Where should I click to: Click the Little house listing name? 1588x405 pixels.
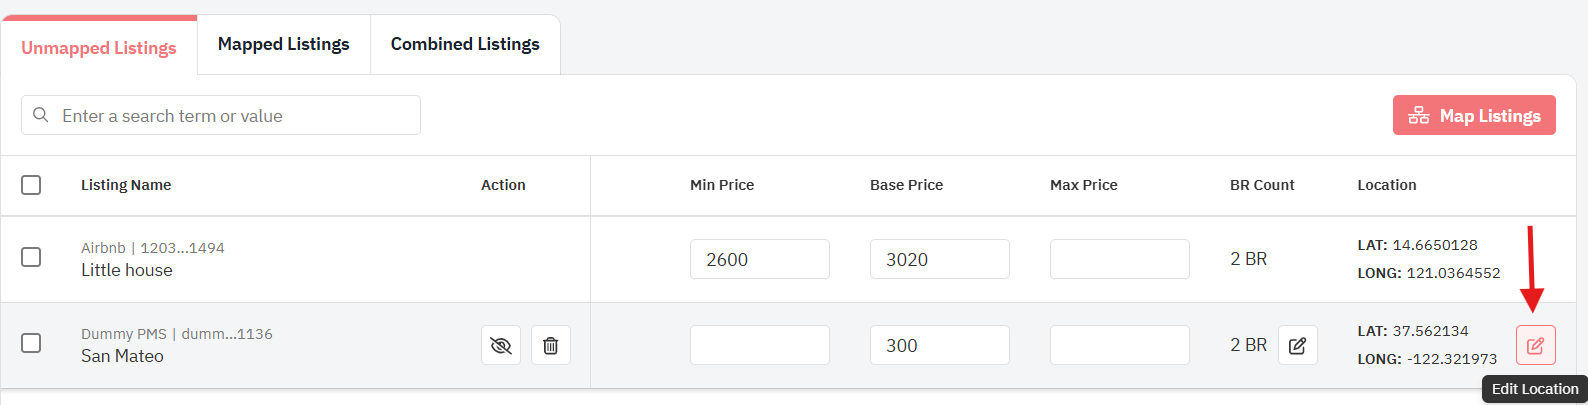point(127,270)
